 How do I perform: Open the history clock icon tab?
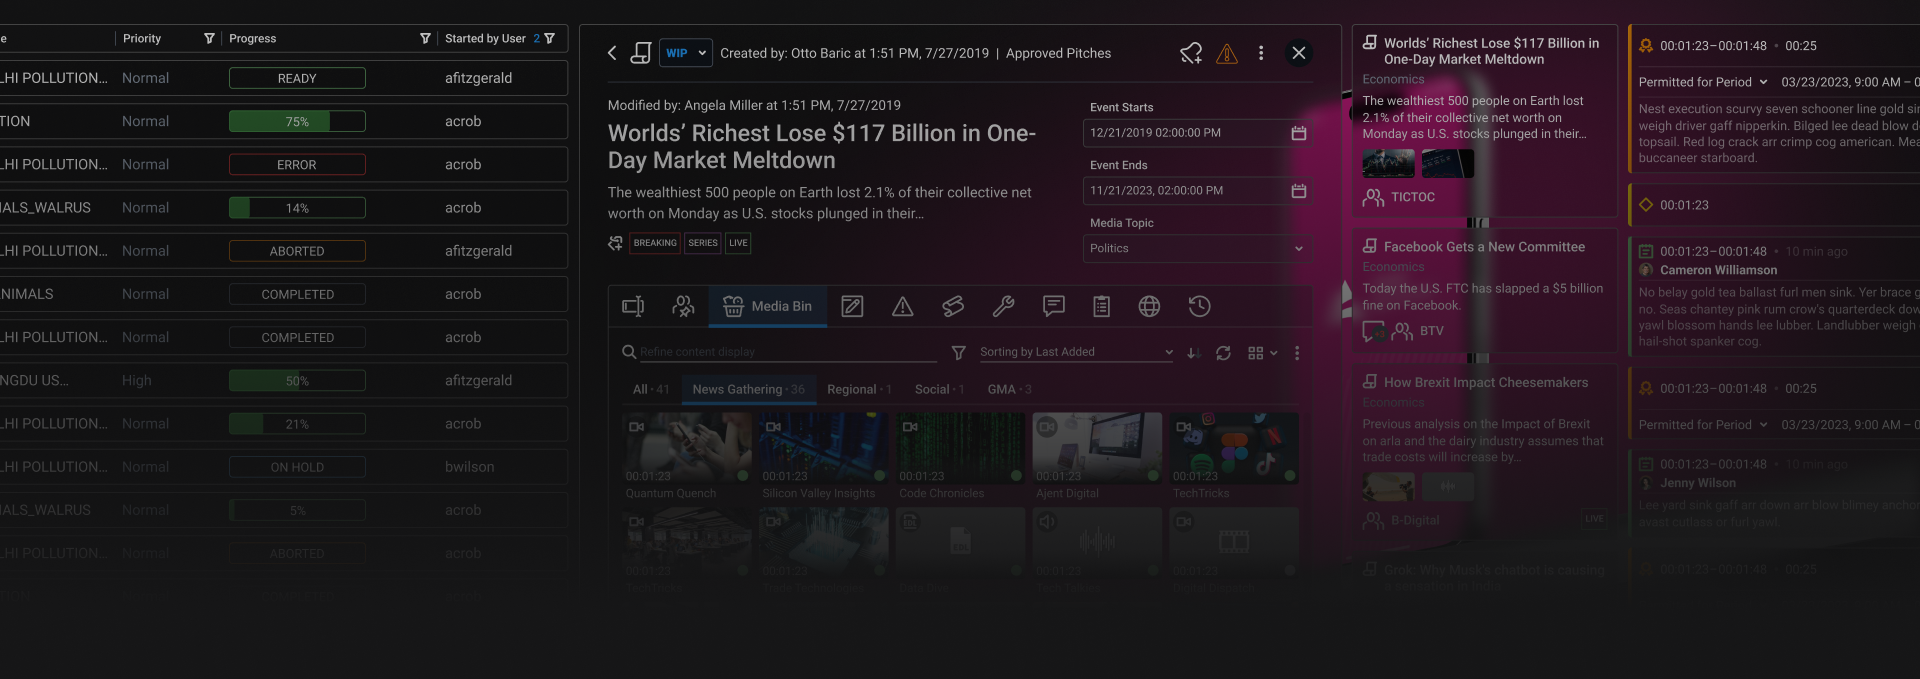point(1199,307)
